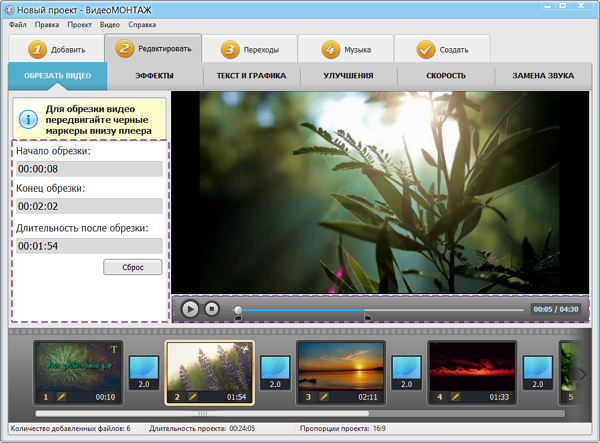Select step 2 Редактировать tab
This screenshot has width=600, height=443.
click(153, 48)
